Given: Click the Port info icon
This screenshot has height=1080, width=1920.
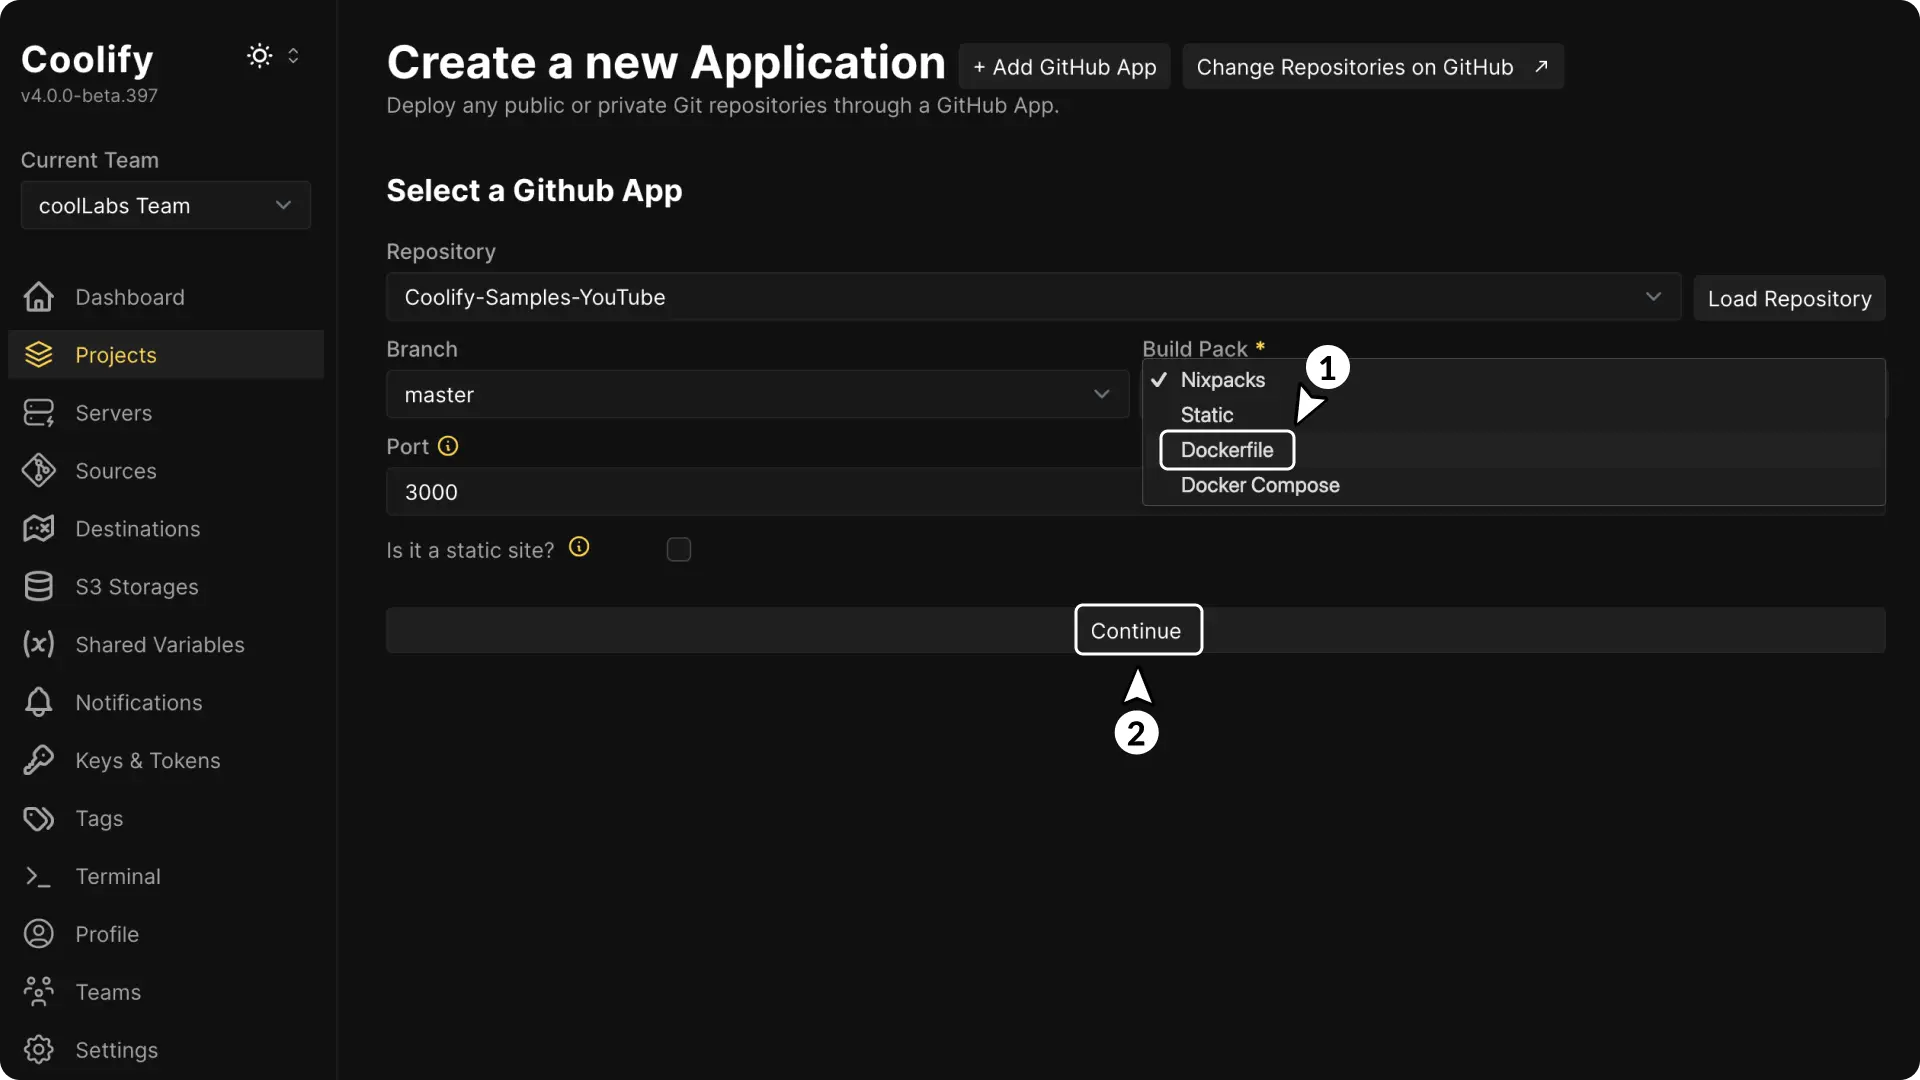Looking at the screenshot, I should (448, 447).
